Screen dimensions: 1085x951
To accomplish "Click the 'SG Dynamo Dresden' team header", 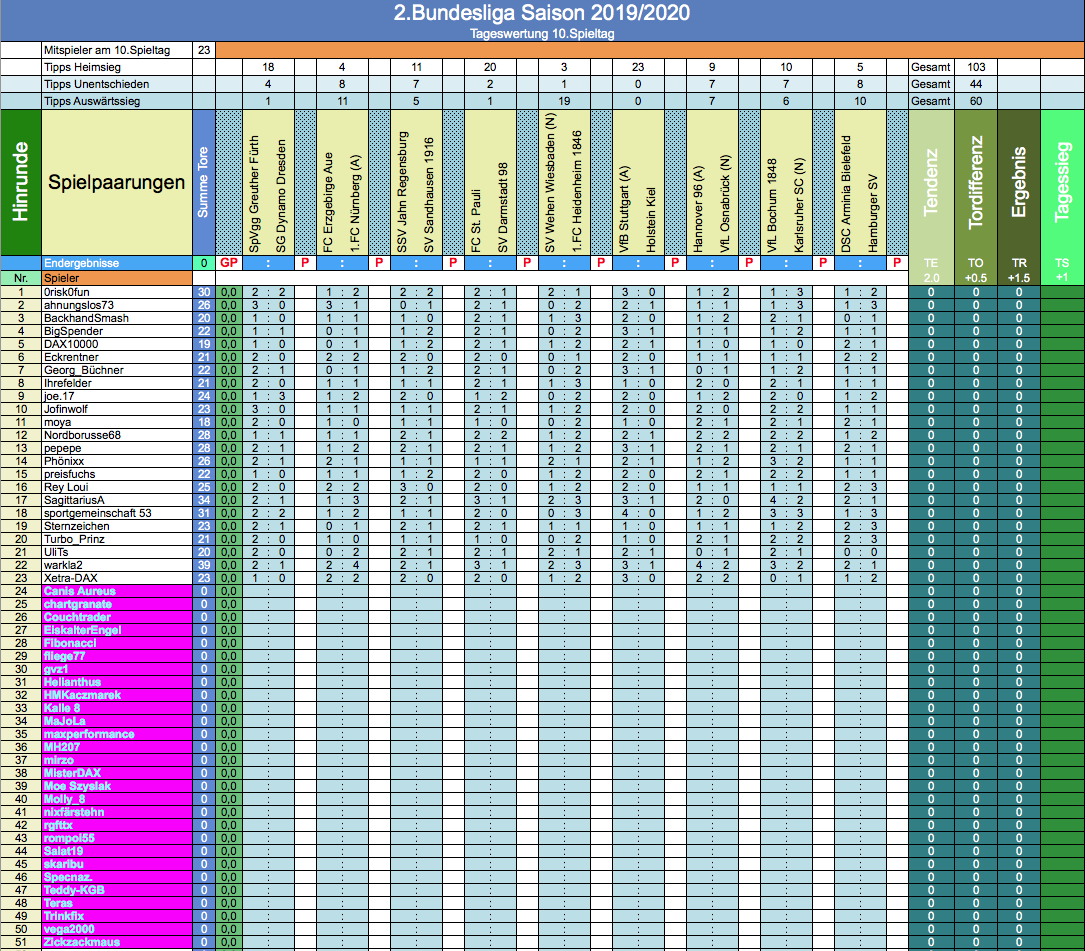I will 281,197.
